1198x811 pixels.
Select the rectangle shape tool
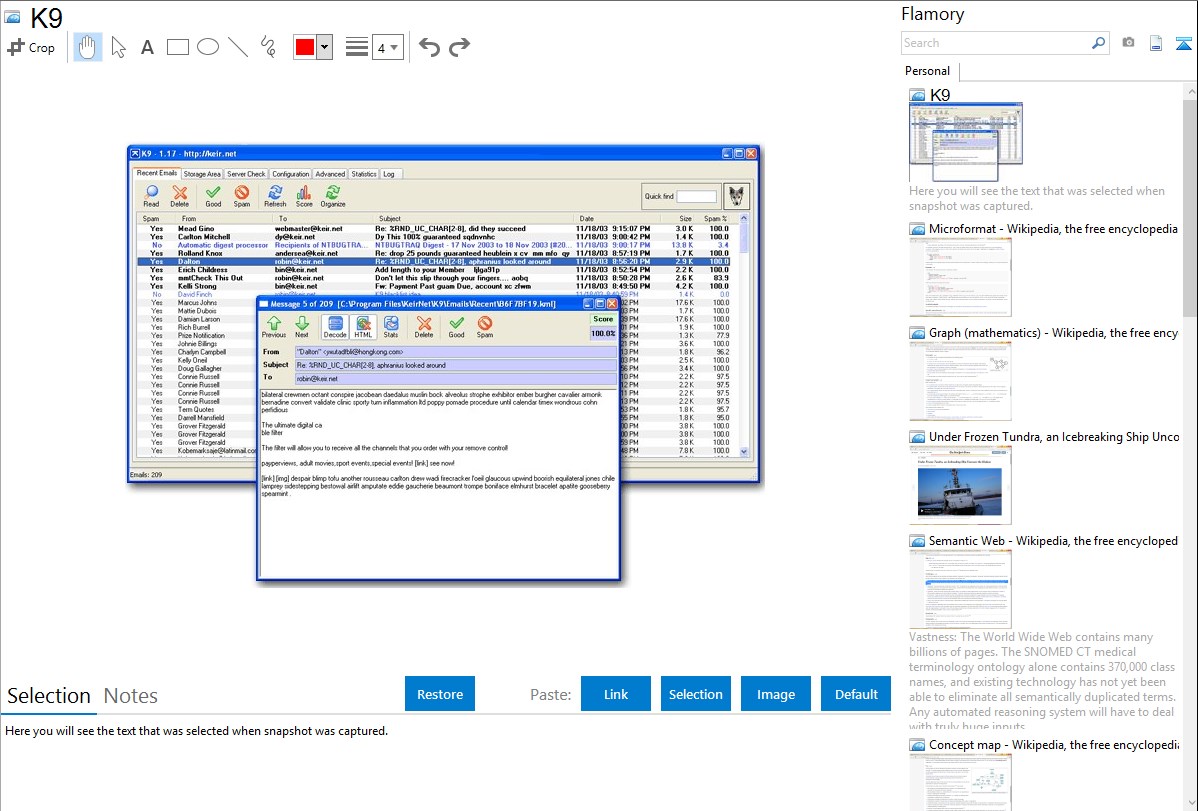tap(178, 47)
